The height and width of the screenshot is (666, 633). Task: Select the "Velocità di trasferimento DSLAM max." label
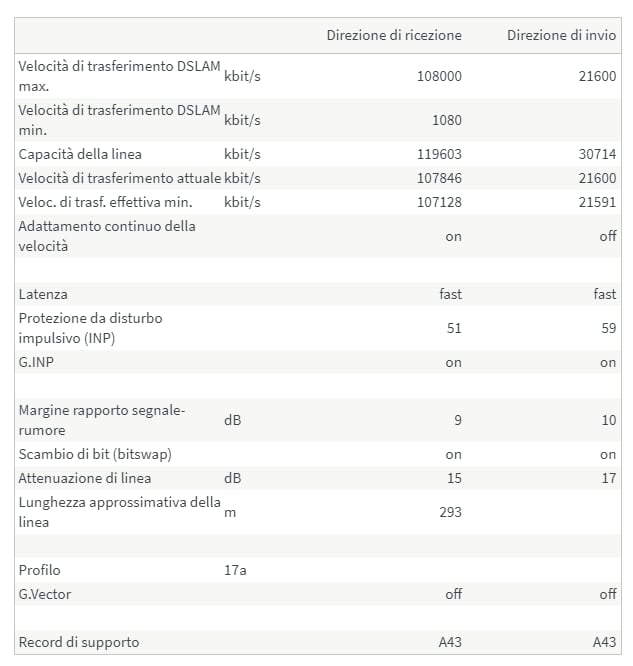pos(119,76)
